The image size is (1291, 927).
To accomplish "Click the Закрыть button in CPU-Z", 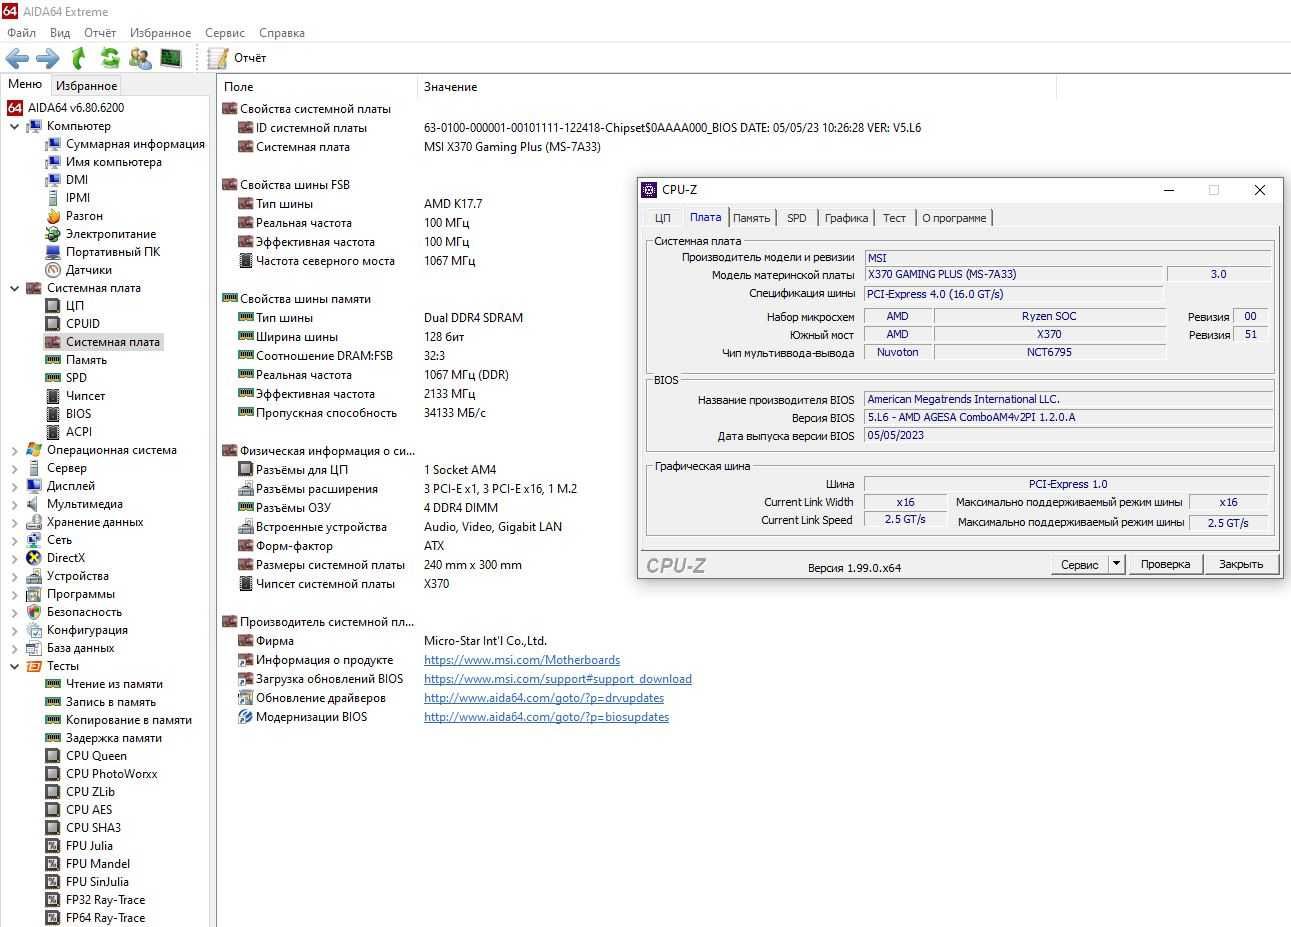I will [x=1241, y=564].
